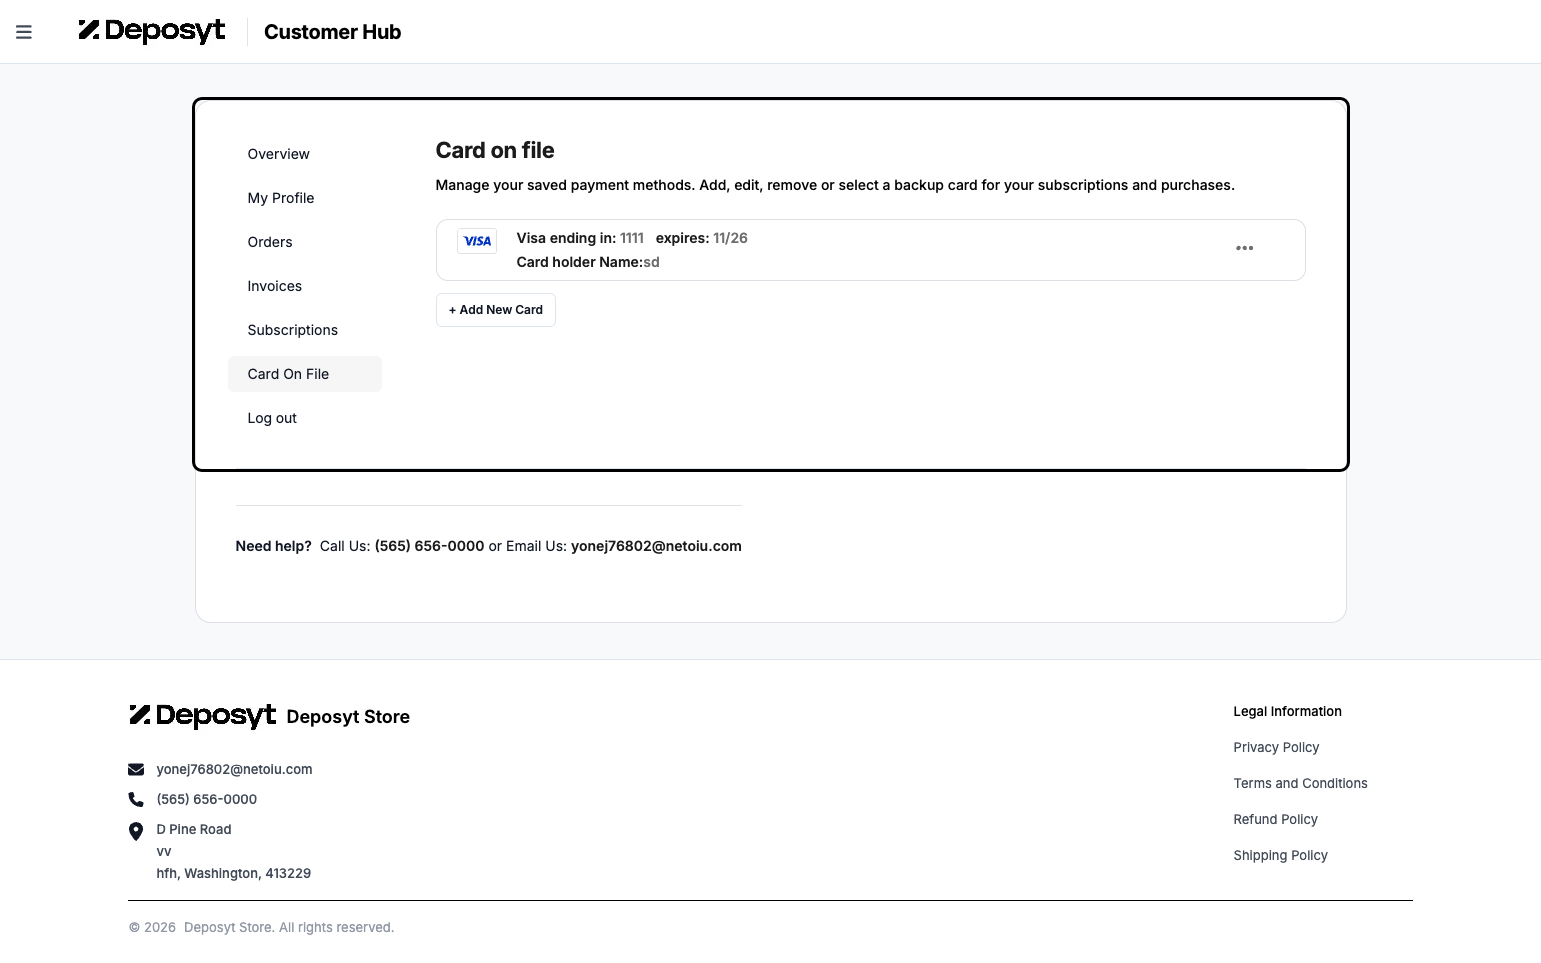Viewport: 1541px width, 963px height.
Task: Click the Add New Card button
Action: pos(496,310)
